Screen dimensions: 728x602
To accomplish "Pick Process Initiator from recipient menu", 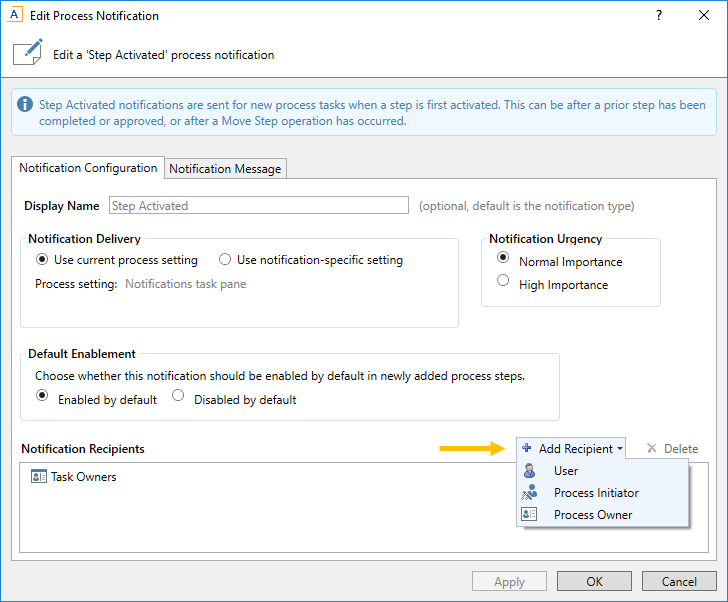I will click(596, 493).
